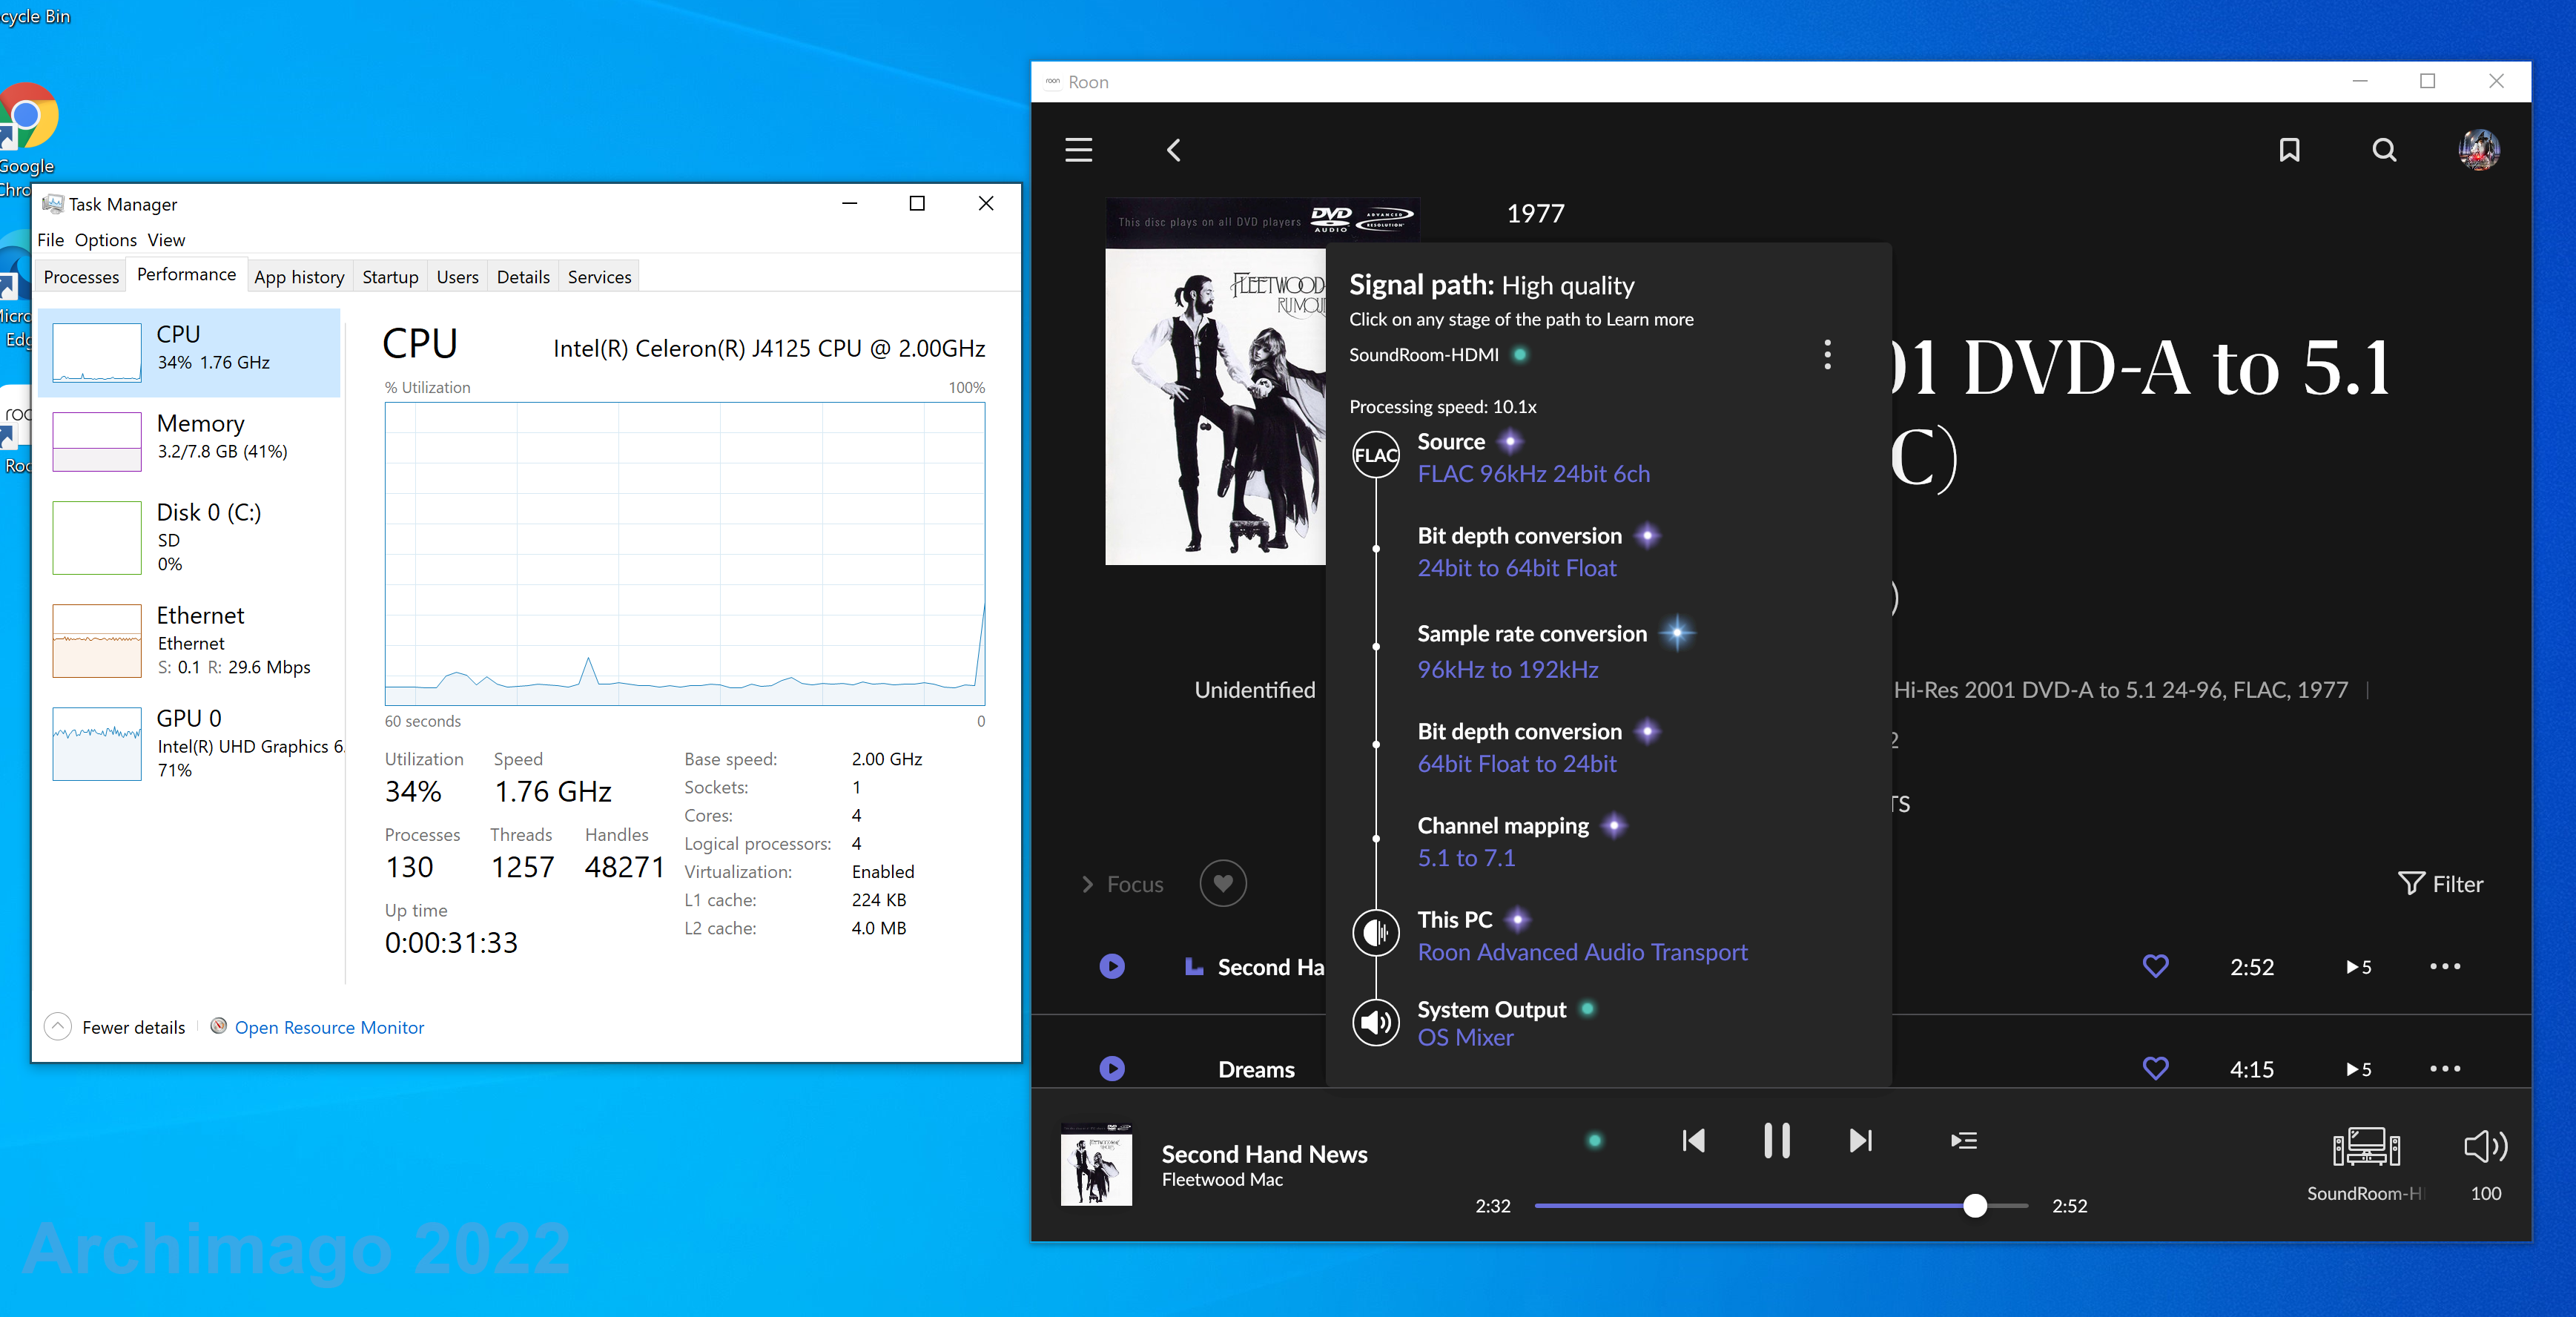This screenshot has width=2576, height=1317.
Task: Switch to the Processes tab
Action: pyautogui.click(x=81, y=277)
